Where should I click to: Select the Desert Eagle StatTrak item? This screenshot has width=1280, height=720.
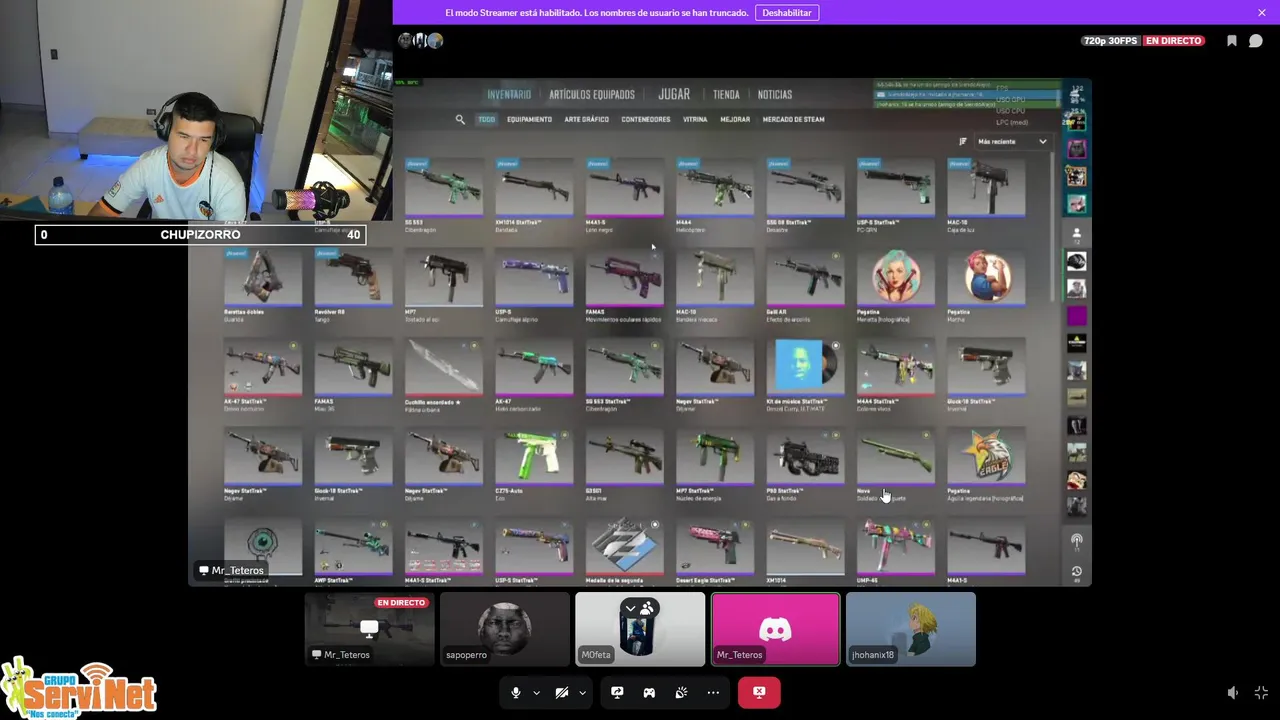(x=714, y=550)
